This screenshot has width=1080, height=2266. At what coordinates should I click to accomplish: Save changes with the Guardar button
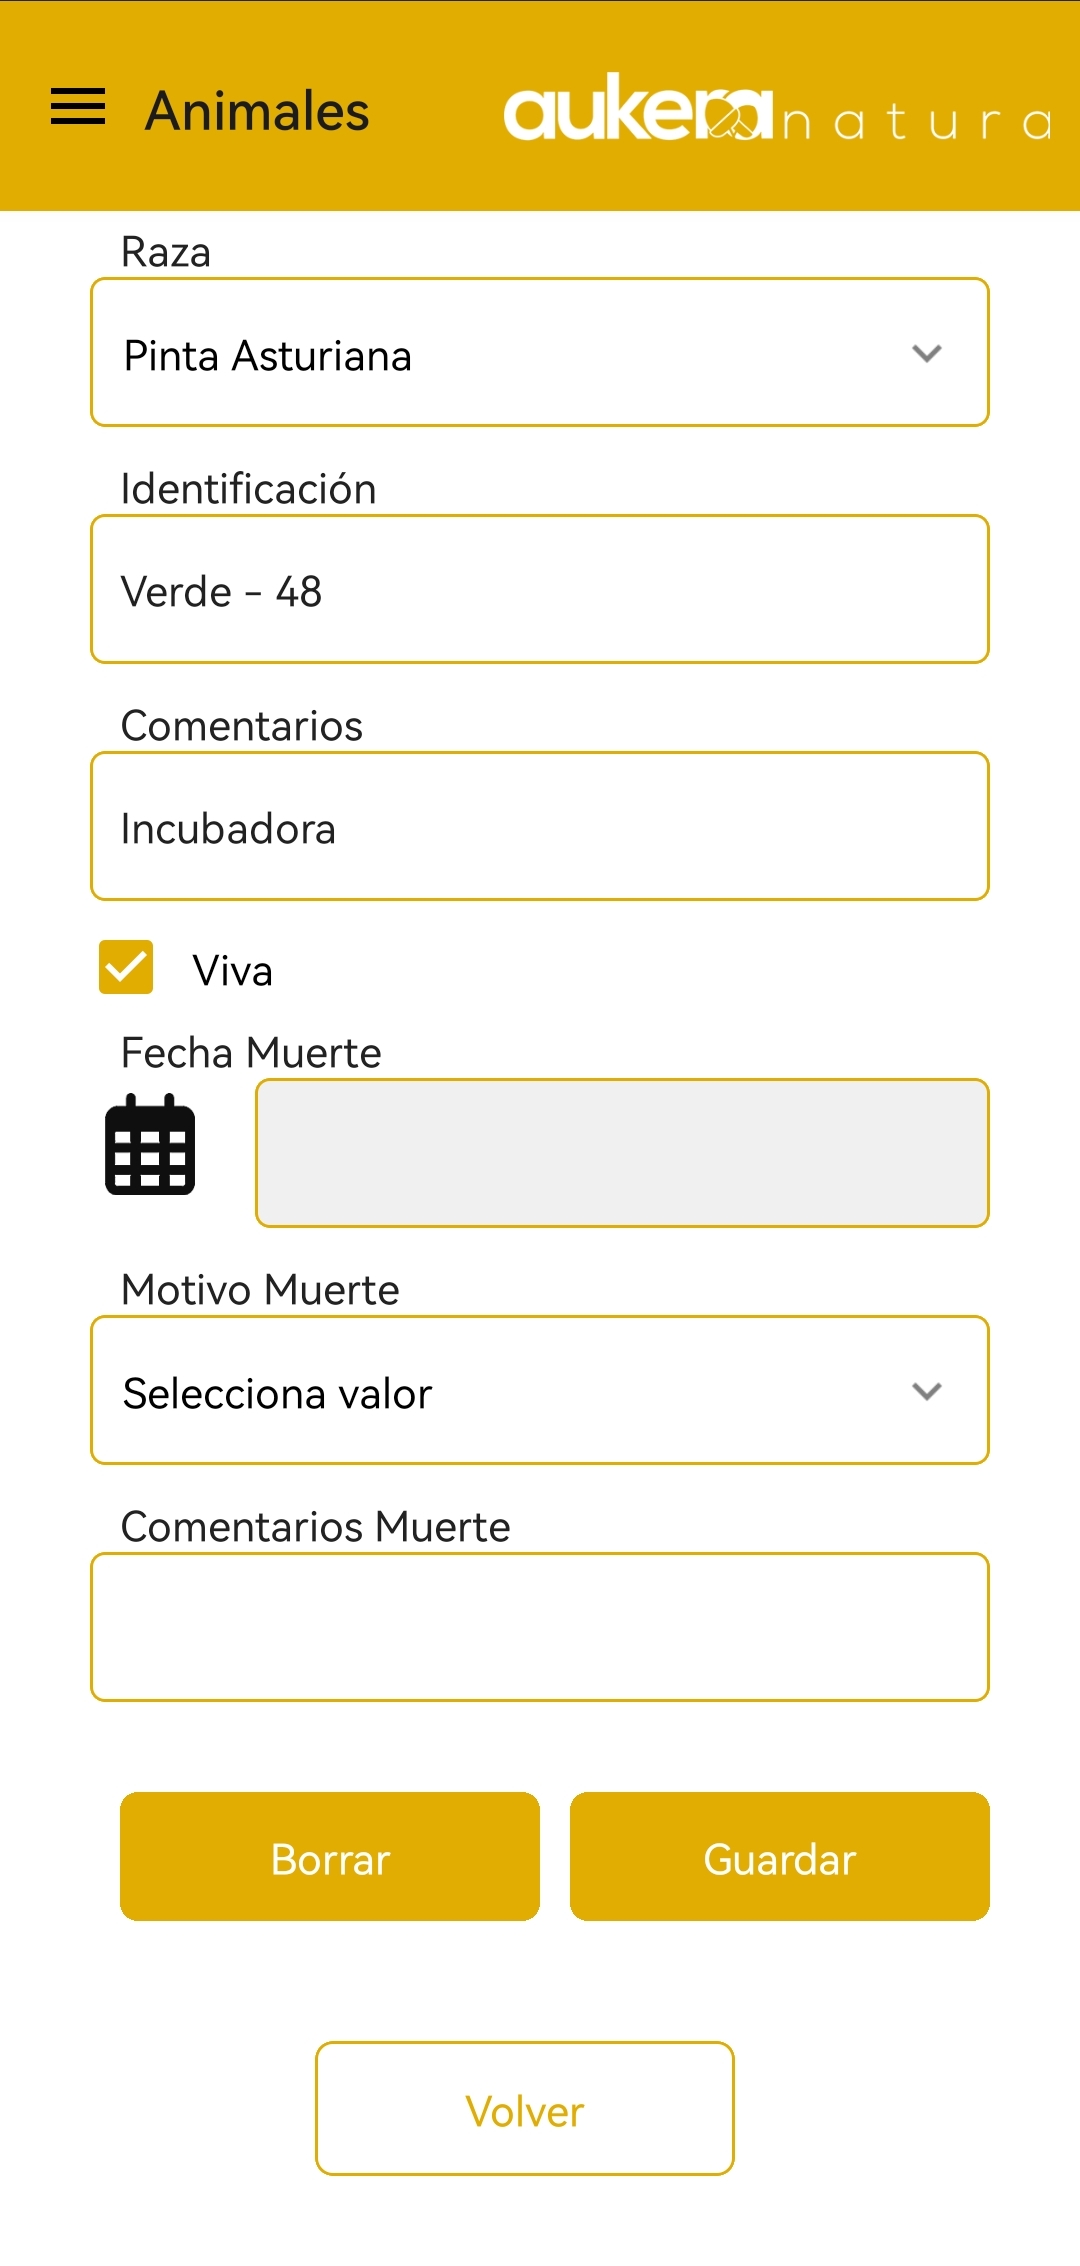(x=780, y=1857)
